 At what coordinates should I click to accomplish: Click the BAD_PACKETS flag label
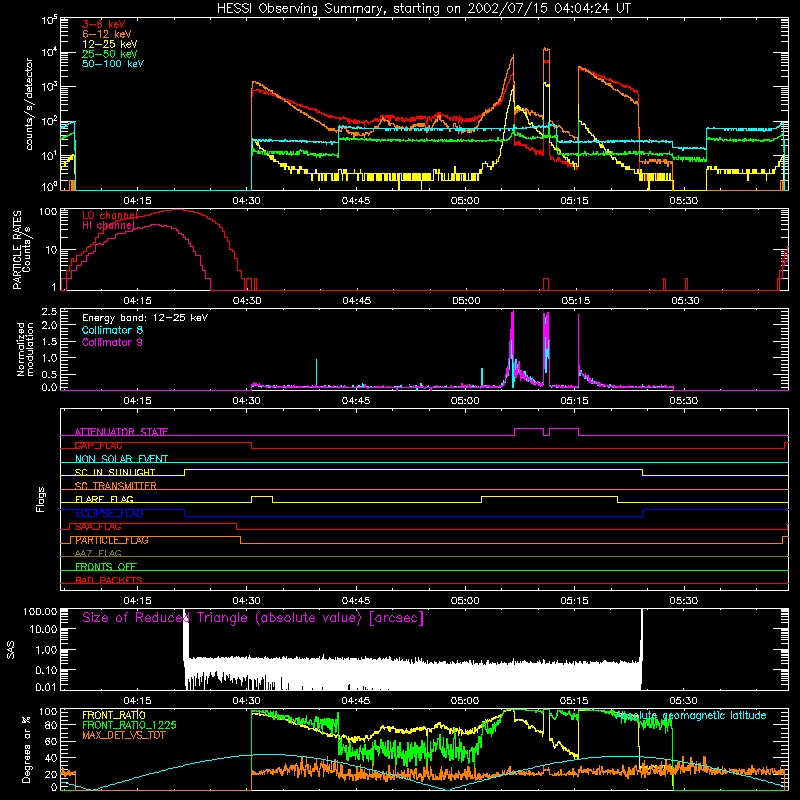click(x=109, y=580)
